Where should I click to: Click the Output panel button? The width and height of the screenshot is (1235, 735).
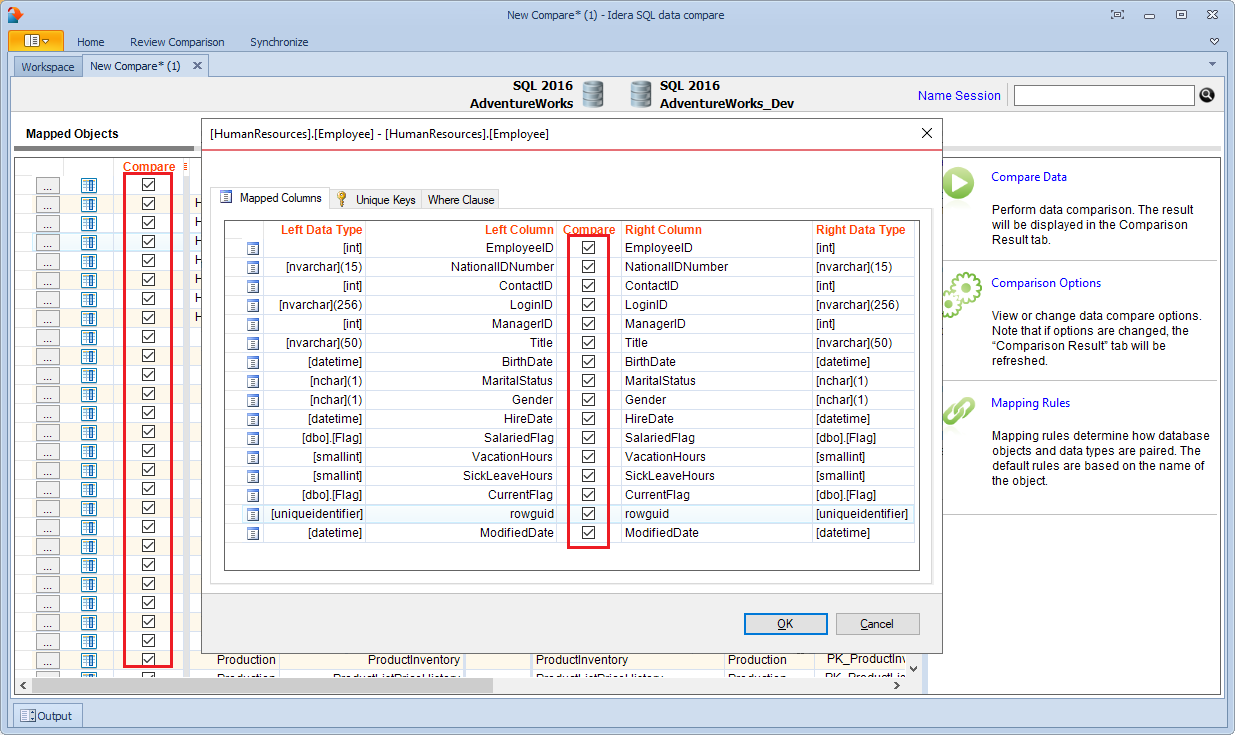coord(48,716)
